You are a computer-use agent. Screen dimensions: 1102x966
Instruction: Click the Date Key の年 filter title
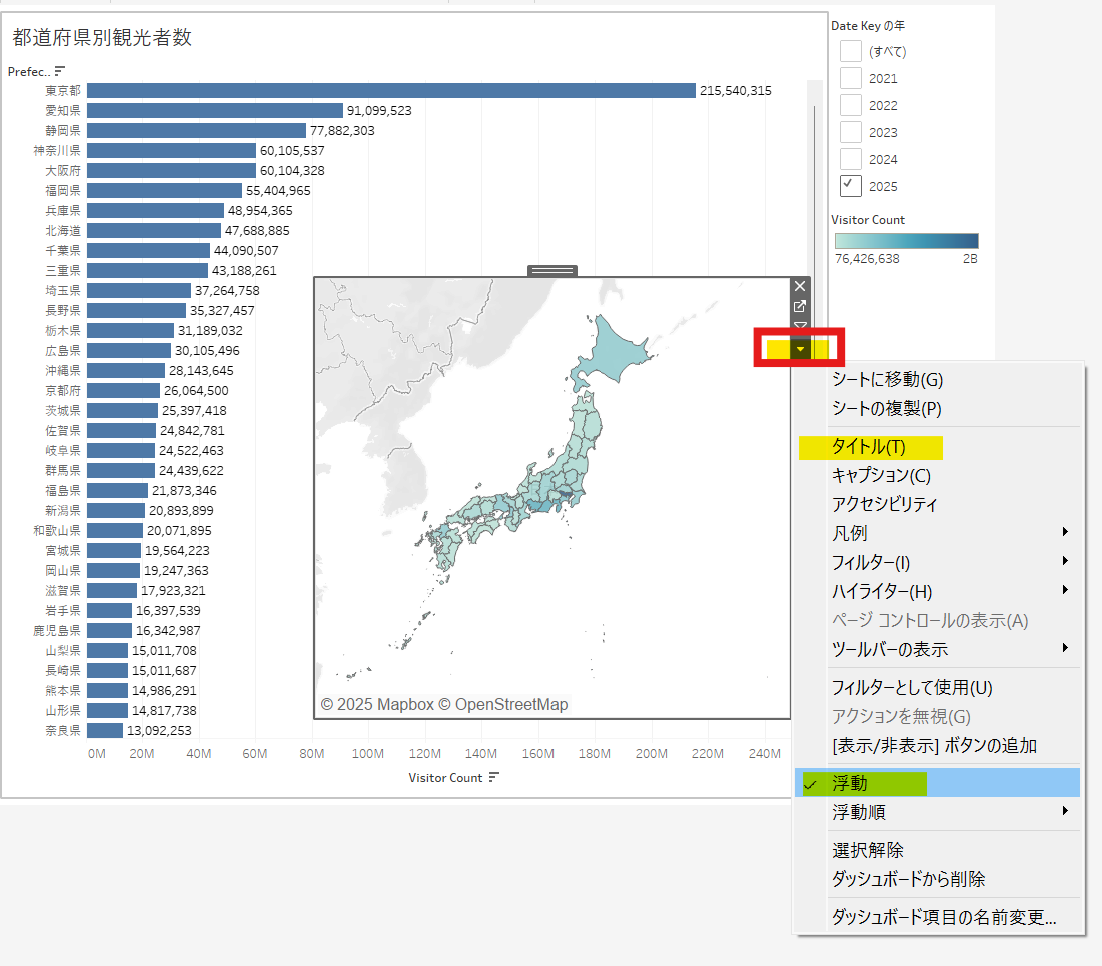868,25
